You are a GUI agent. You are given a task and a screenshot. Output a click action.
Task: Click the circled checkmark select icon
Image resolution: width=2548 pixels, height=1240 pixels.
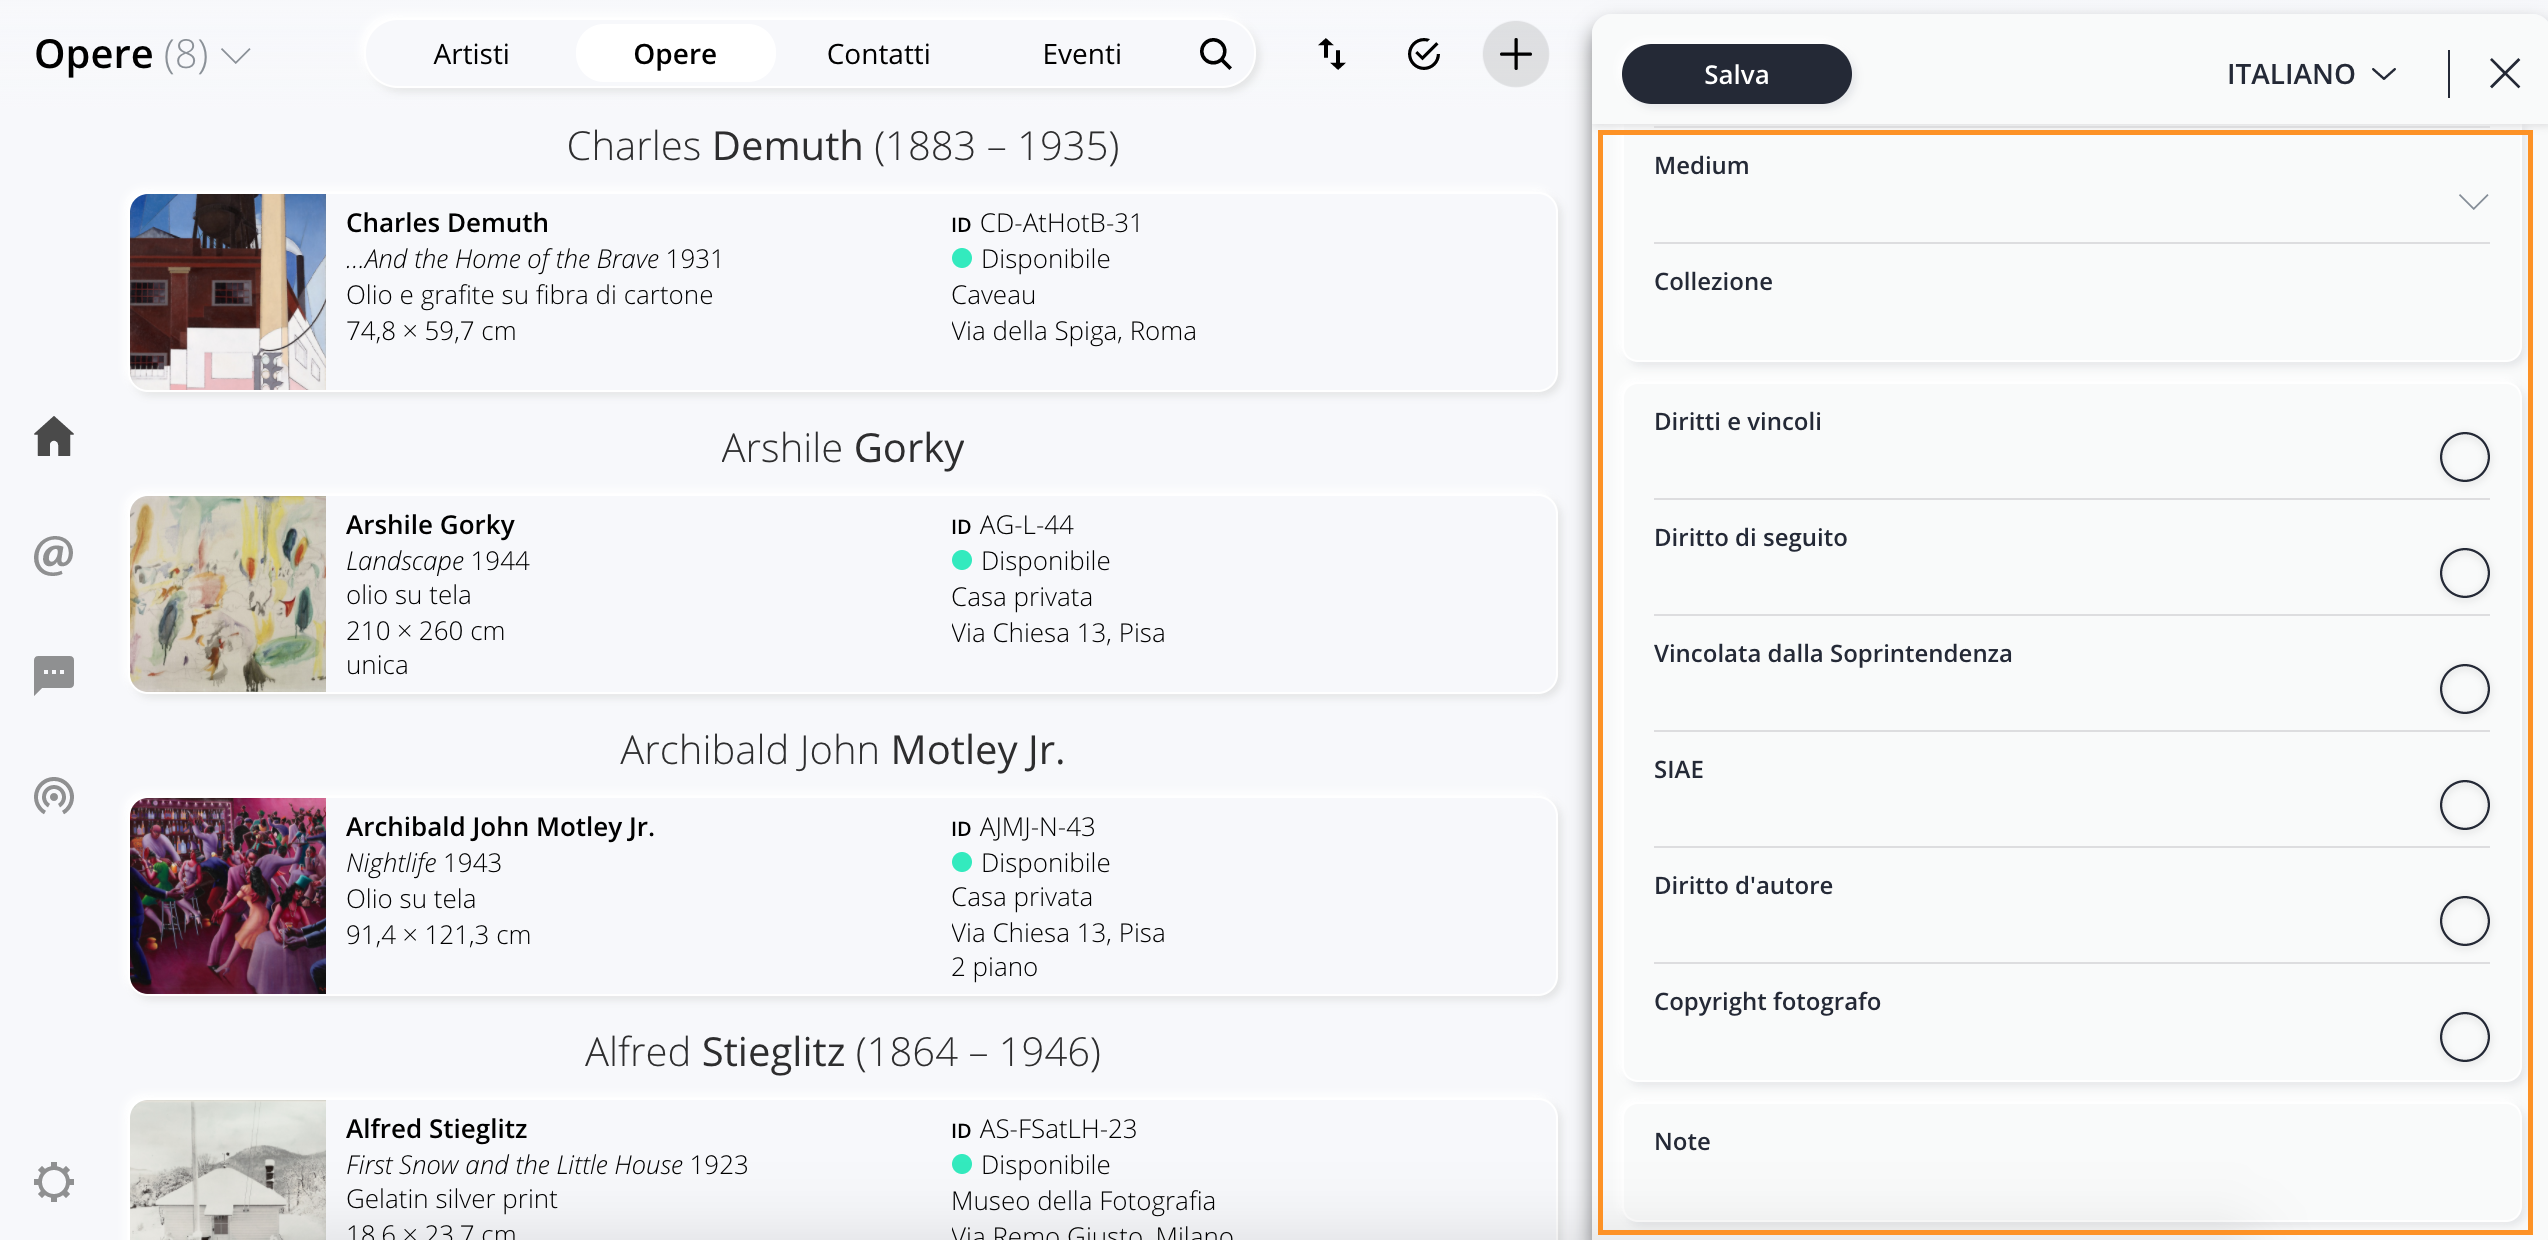pyautogui.click(x=1423, y=54)
